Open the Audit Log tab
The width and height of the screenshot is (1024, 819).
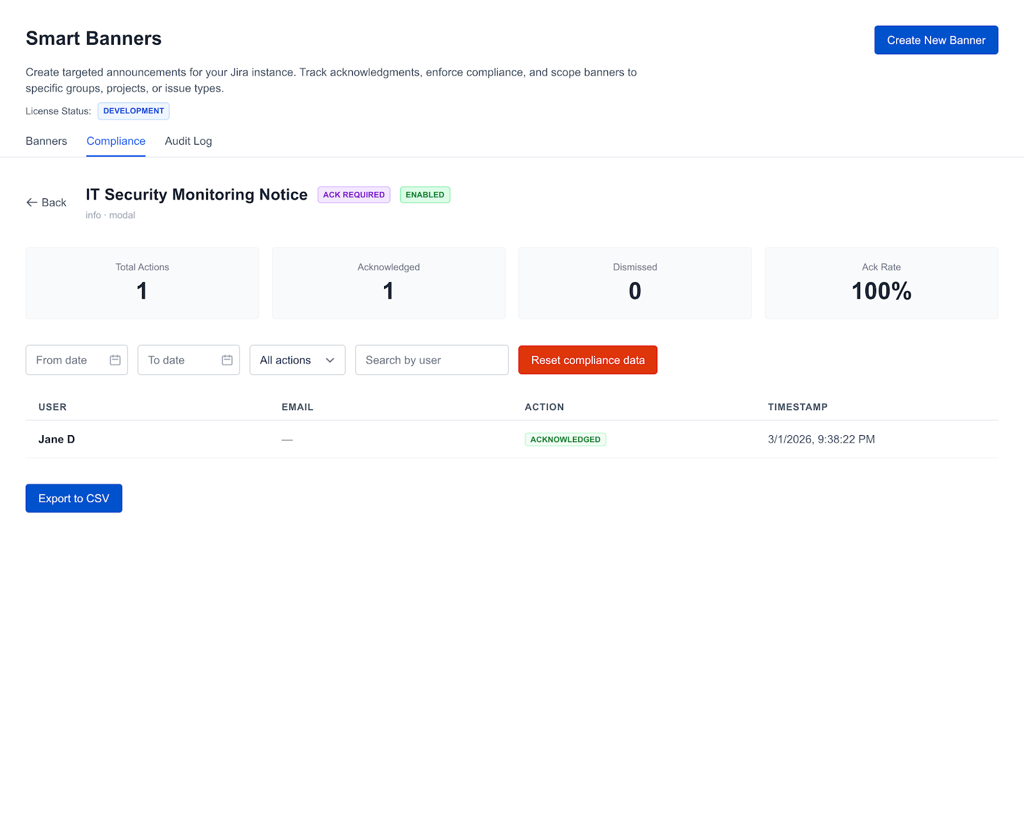[x=188, y=141]
